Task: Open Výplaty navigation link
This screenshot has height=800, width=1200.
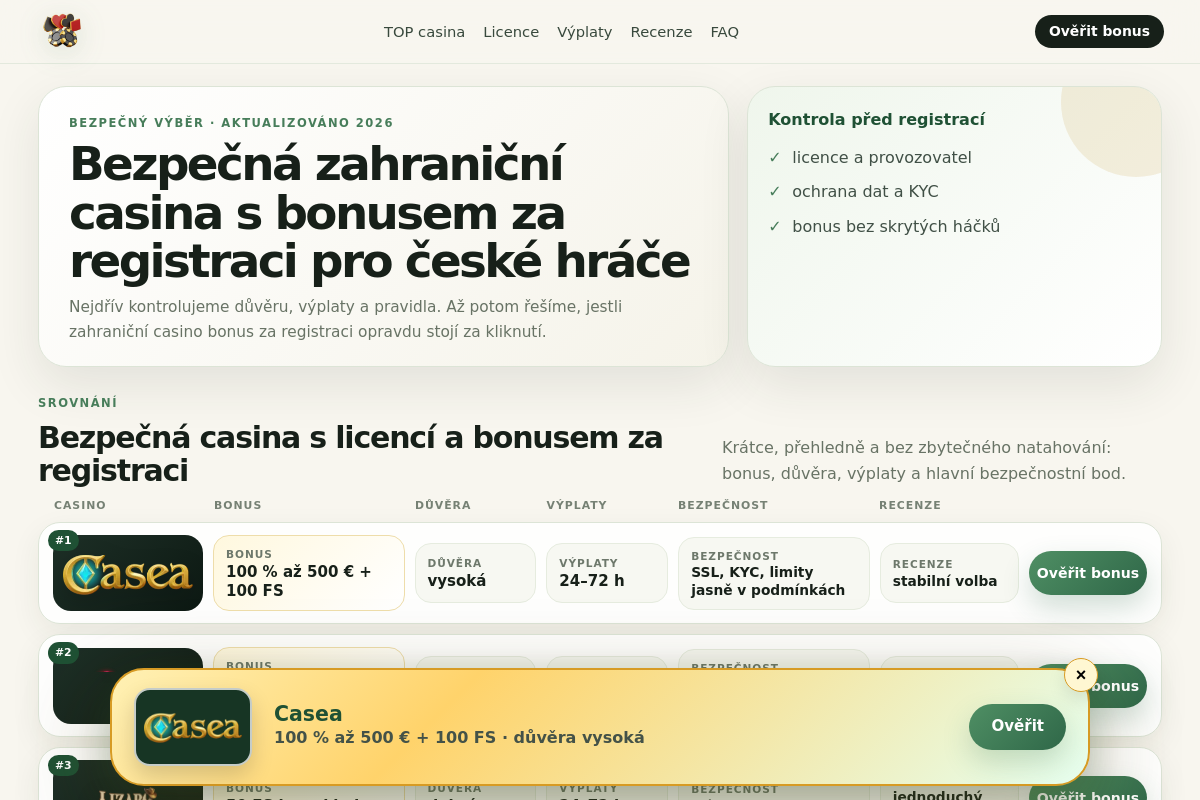Action: pyautogui.click(x=585, y=32)
